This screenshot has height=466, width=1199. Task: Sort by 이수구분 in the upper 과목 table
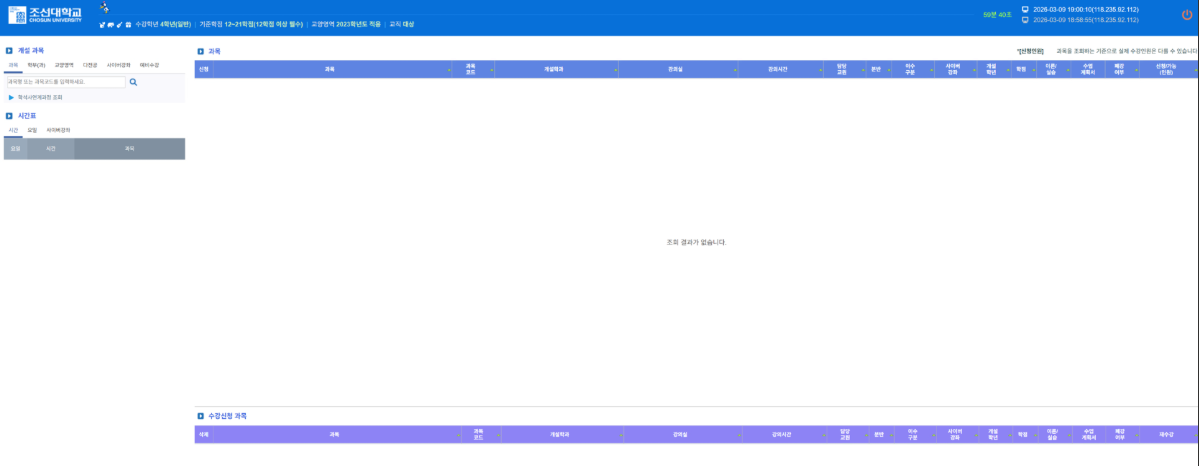[x=912, y=69]
